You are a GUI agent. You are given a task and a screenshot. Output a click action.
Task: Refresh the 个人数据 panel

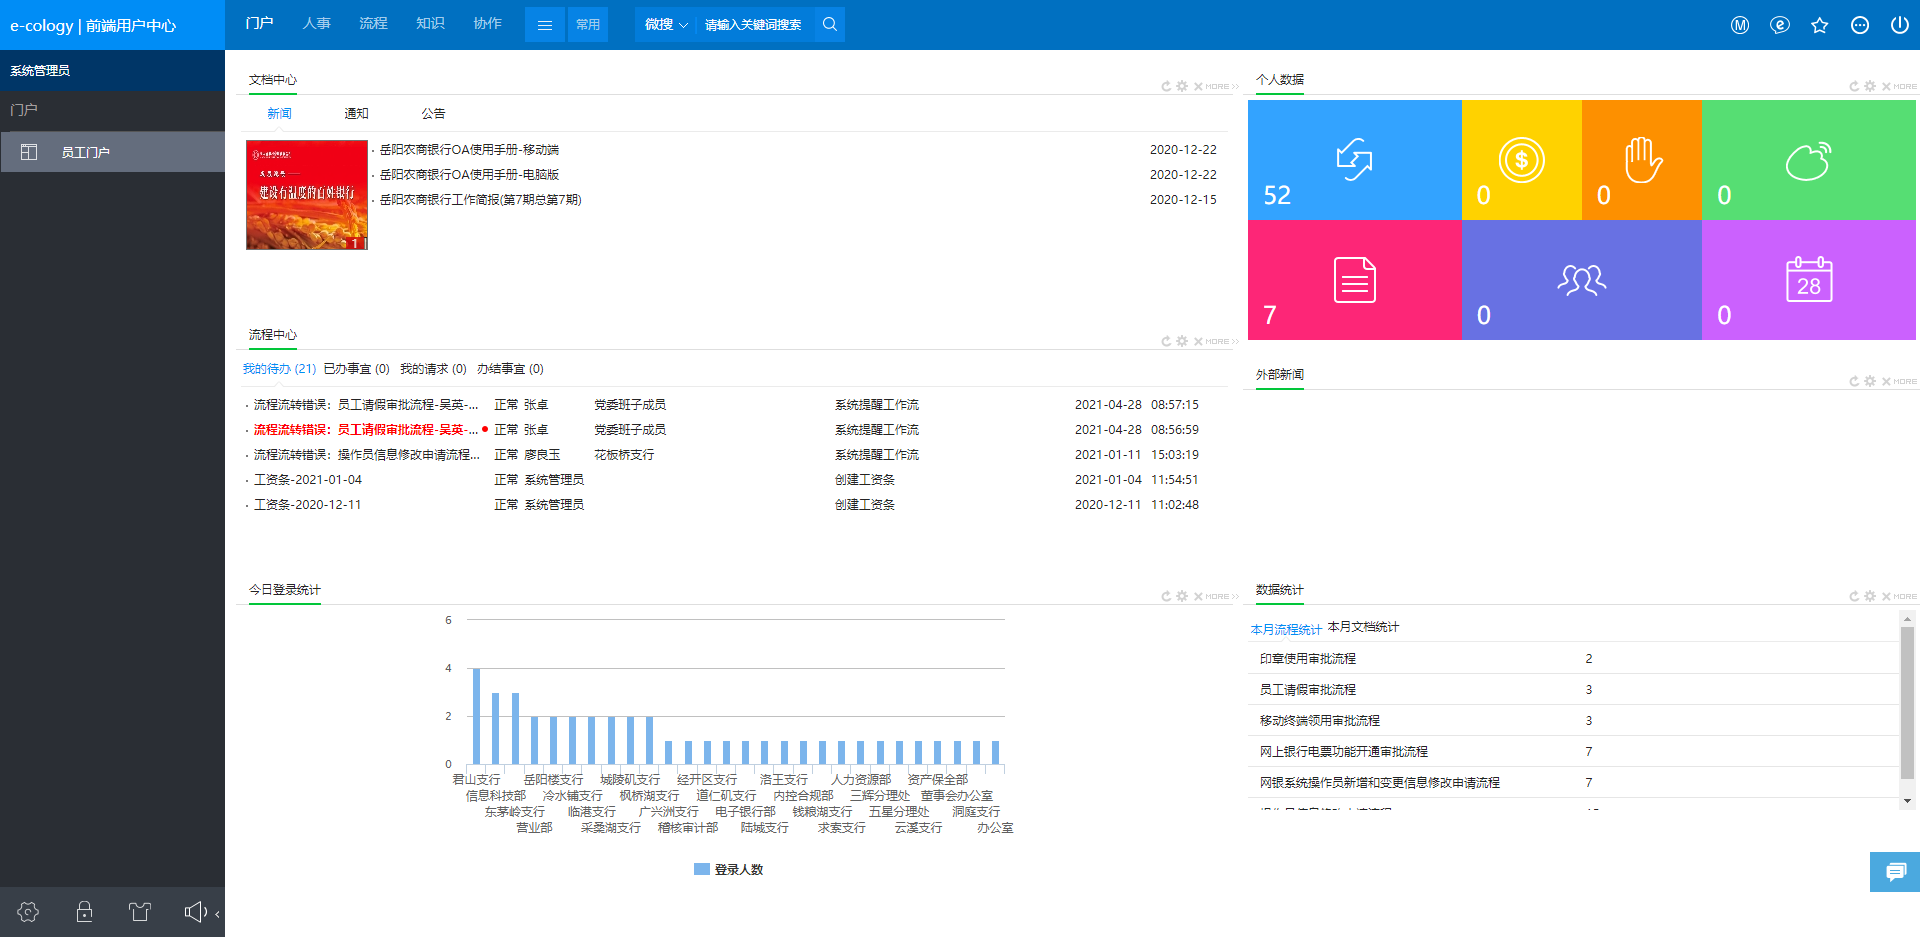coord(1854,86)
